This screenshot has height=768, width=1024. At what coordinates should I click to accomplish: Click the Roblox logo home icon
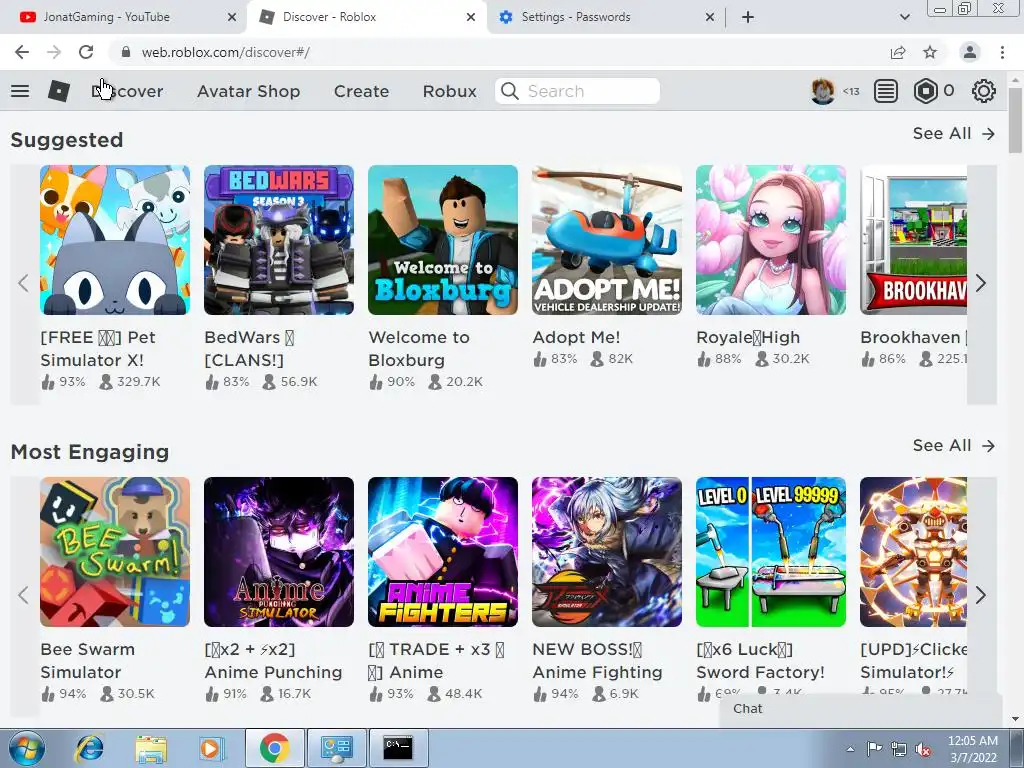pos(59,91)
